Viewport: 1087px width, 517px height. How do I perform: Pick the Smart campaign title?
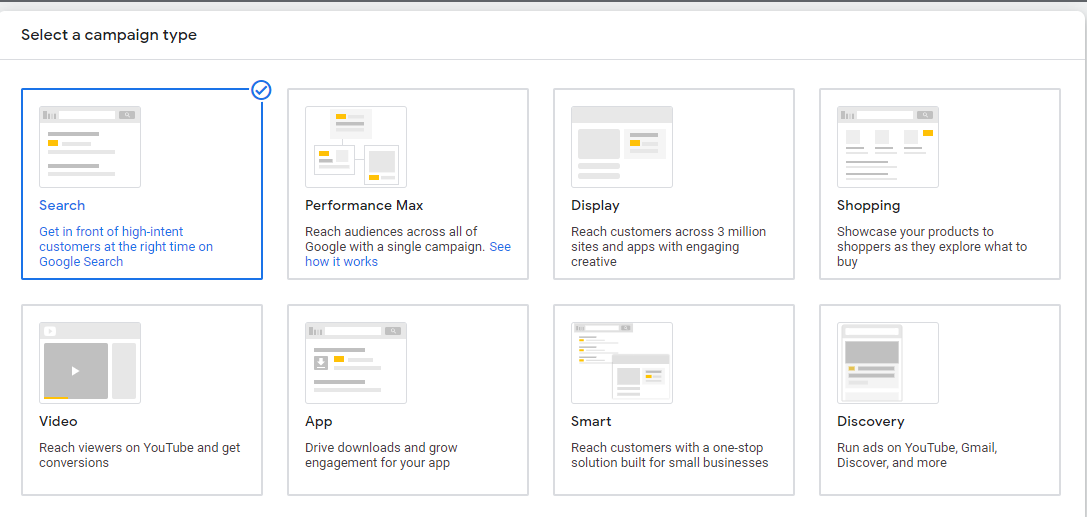coord(591,421)
